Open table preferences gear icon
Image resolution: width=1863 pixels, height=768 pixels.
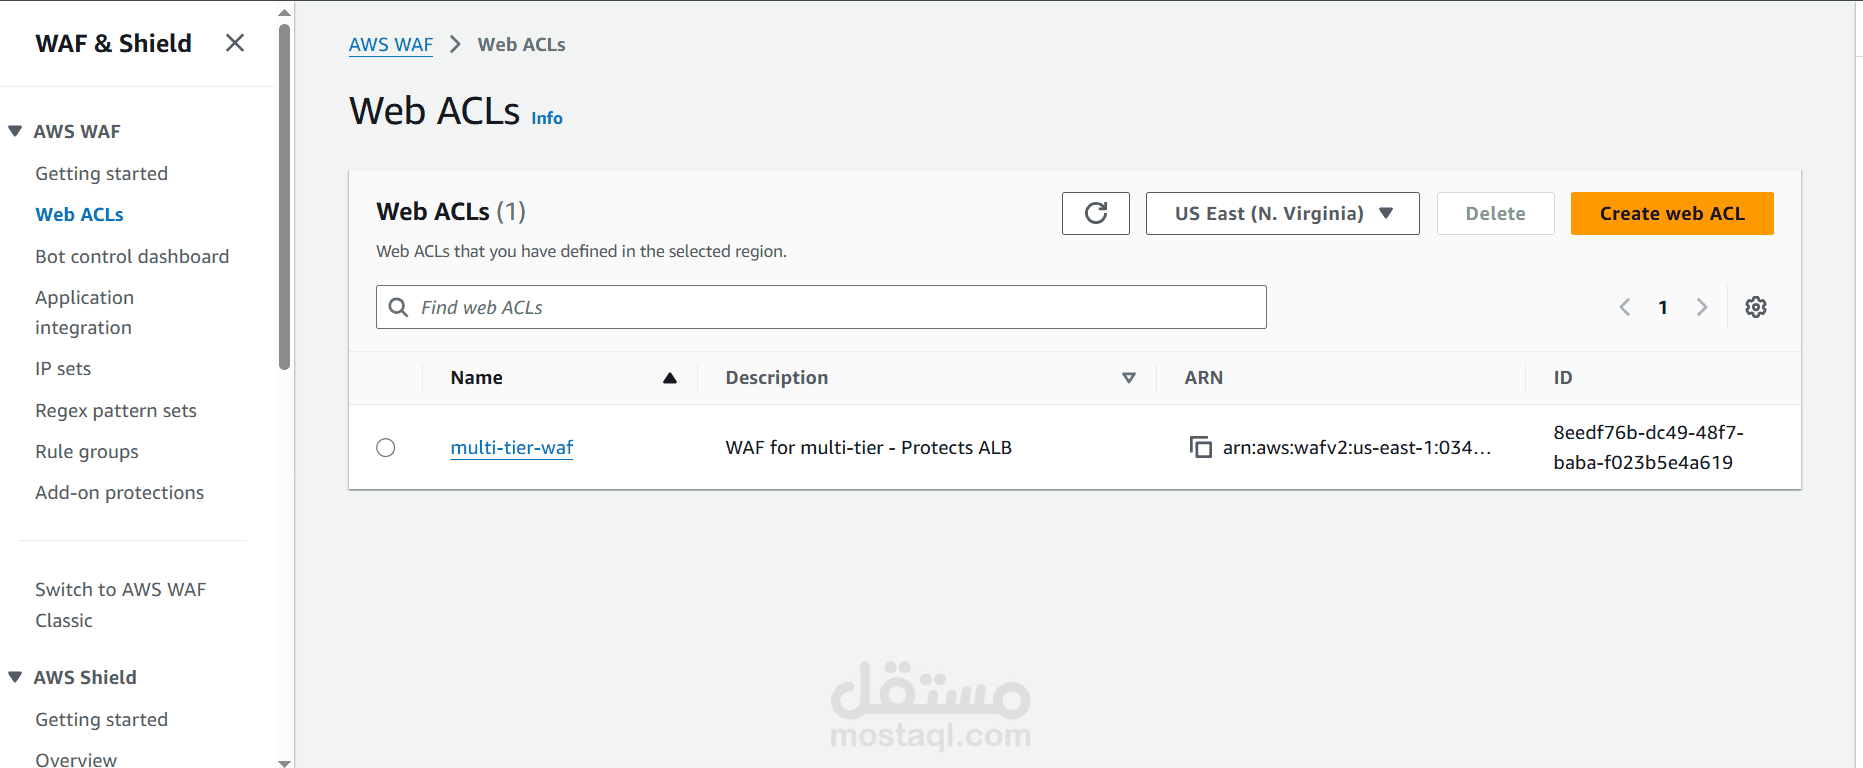[x=1756, y=307]
